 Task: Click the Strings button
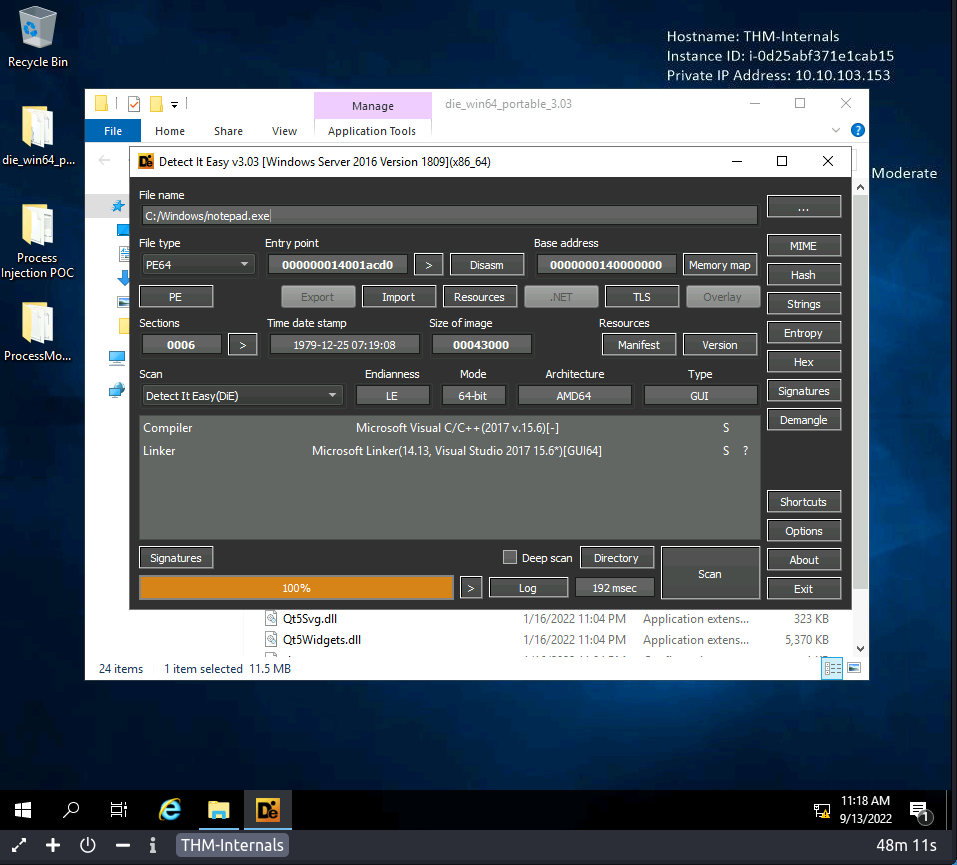803,304
